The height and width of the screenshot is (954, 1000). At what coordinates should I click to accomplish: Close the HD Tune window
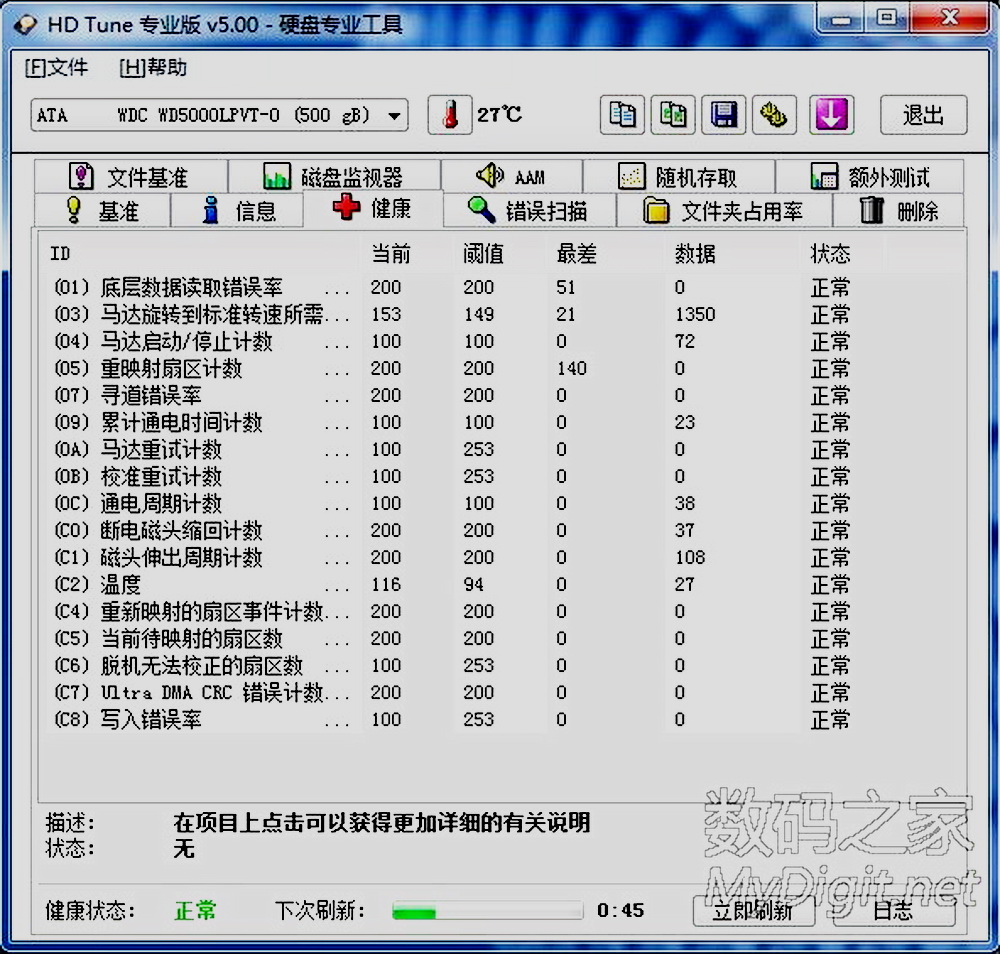(950, 18)
